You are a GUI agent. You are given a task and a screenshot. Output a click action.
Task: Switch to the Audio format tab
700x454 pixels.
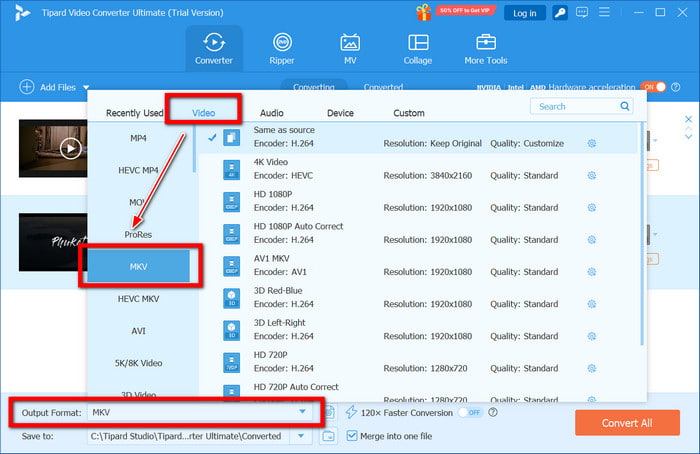272,113
